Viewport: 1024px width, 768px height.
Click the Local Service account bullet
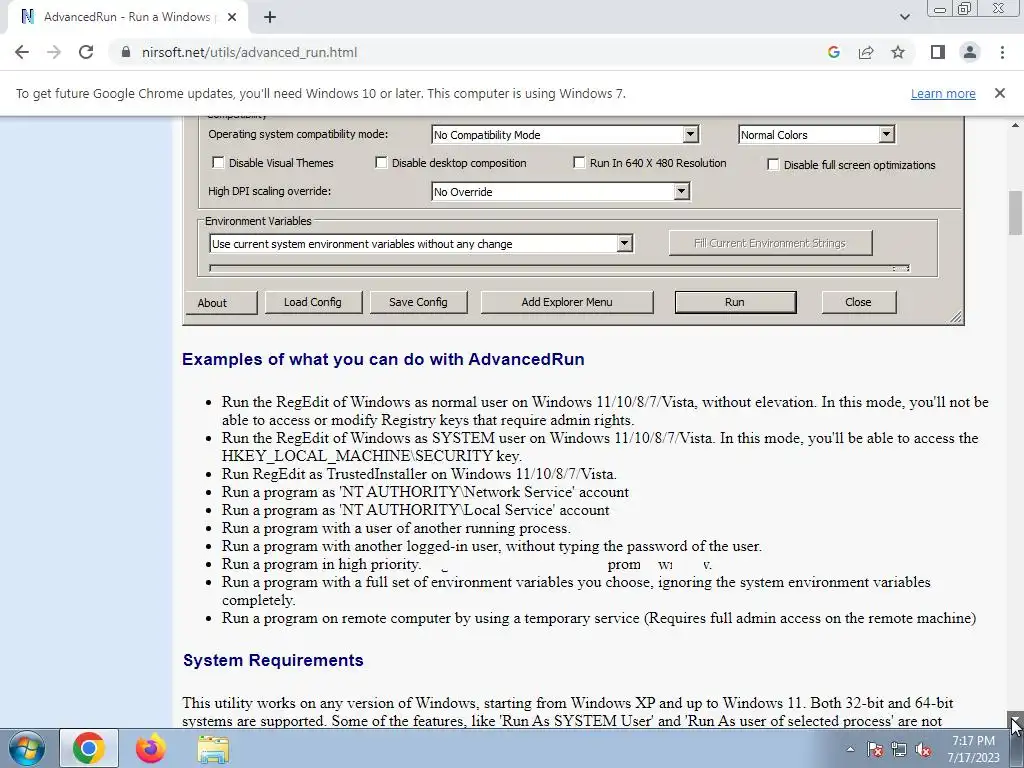[x=415, y=510]
